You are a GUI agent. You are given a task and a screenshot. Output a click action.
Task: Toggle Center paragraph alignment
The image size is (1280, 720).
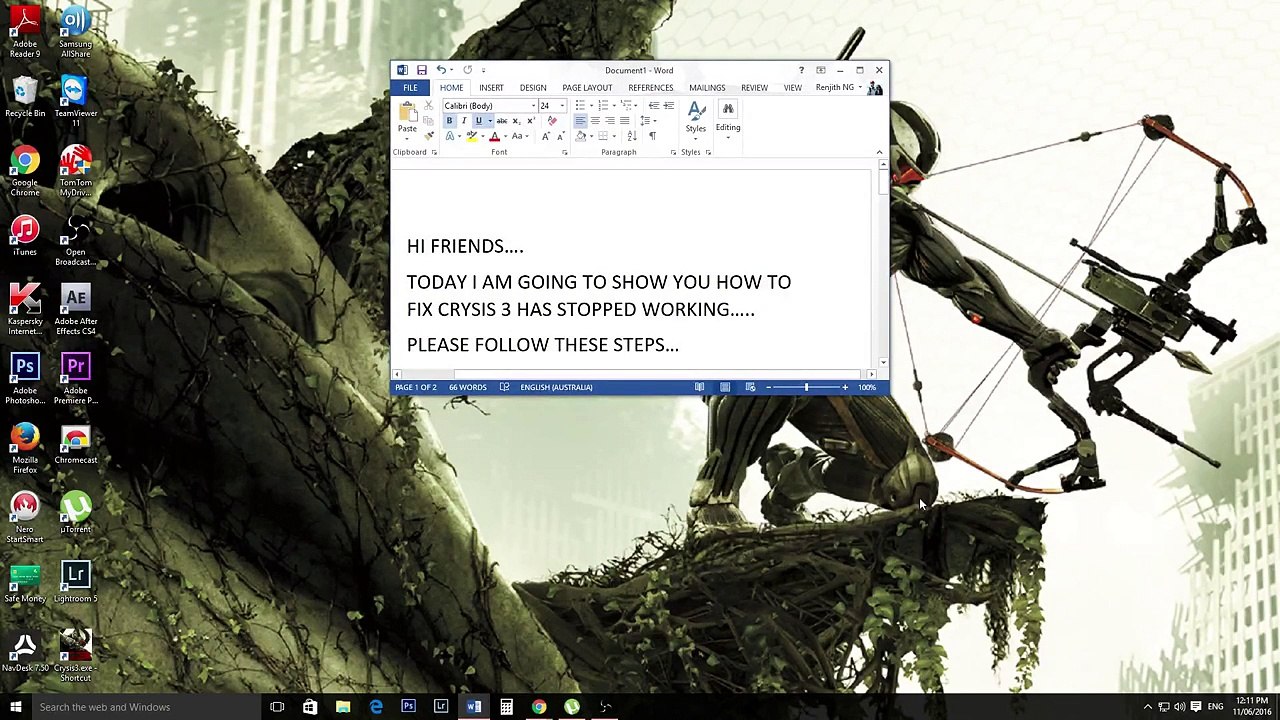tap(595, 121)
